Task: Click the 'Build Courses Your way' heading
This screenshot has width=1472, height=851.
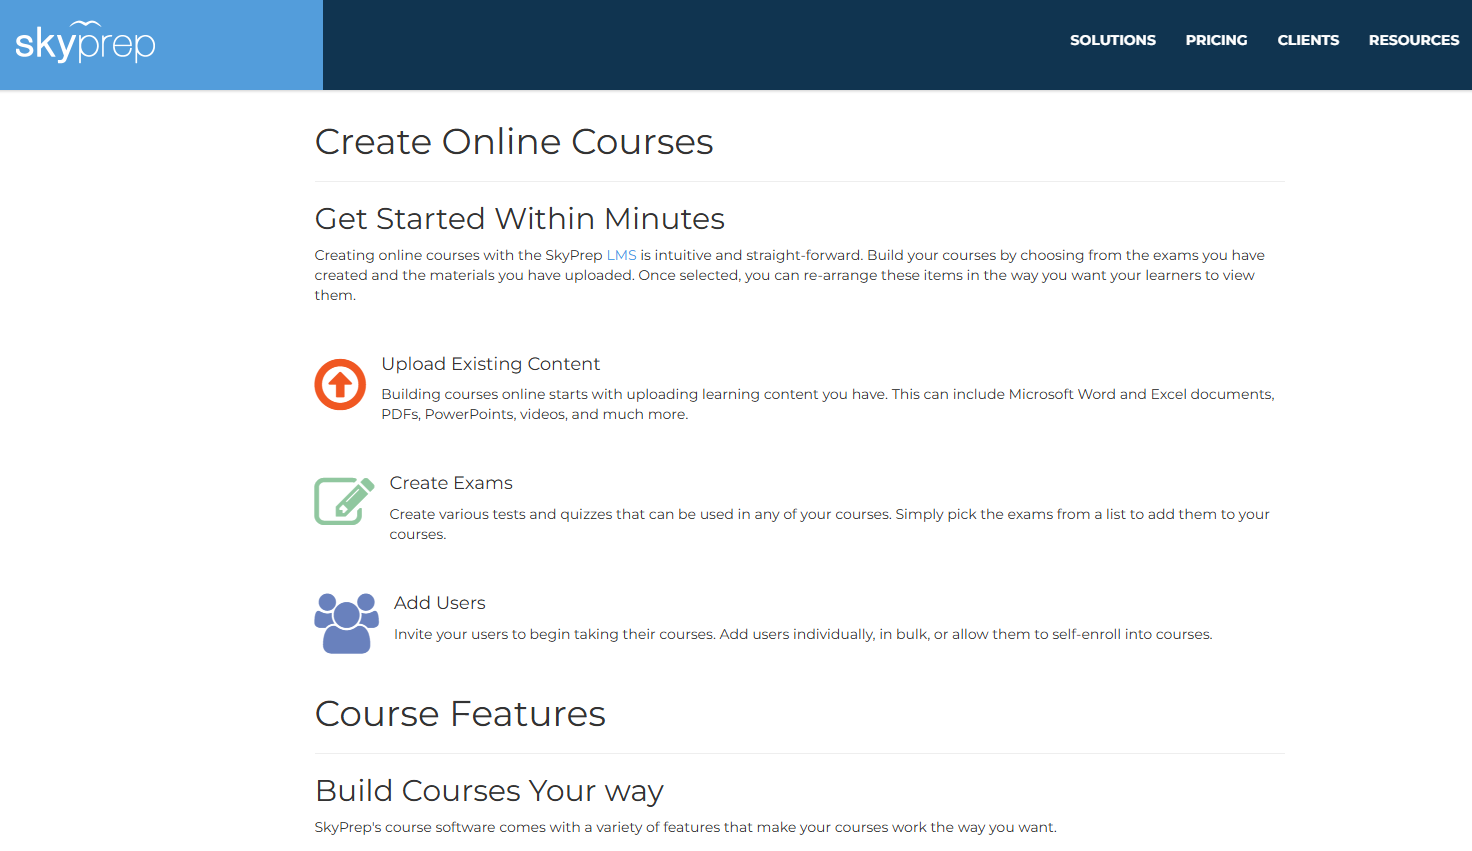Action: 489,791
